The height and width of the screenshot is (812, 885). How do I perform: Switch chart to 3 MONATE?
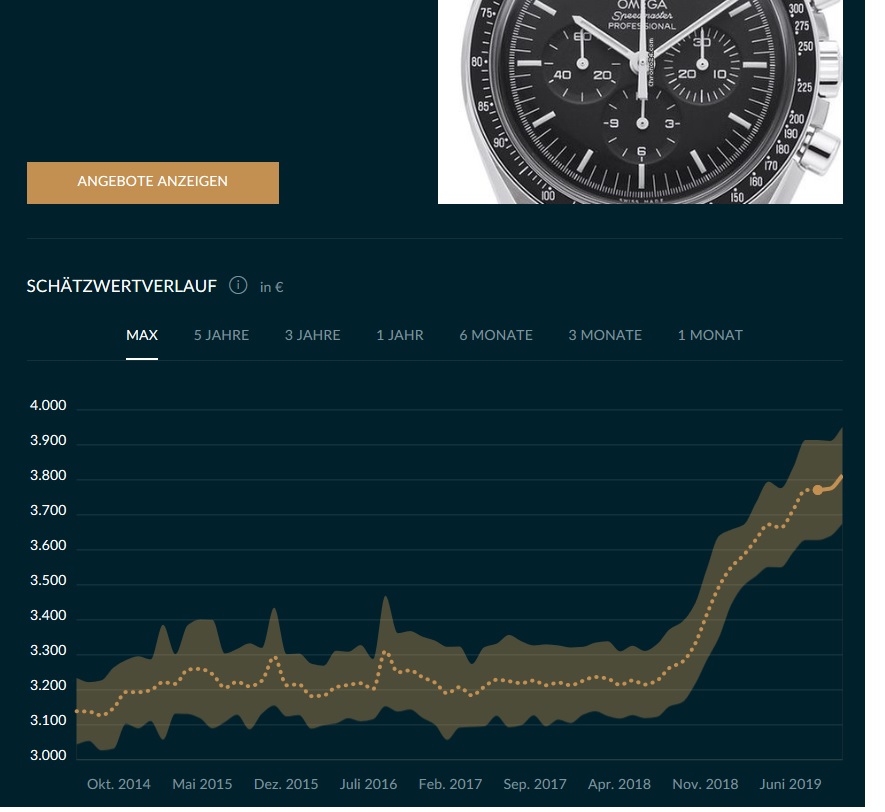coord(605,335)
